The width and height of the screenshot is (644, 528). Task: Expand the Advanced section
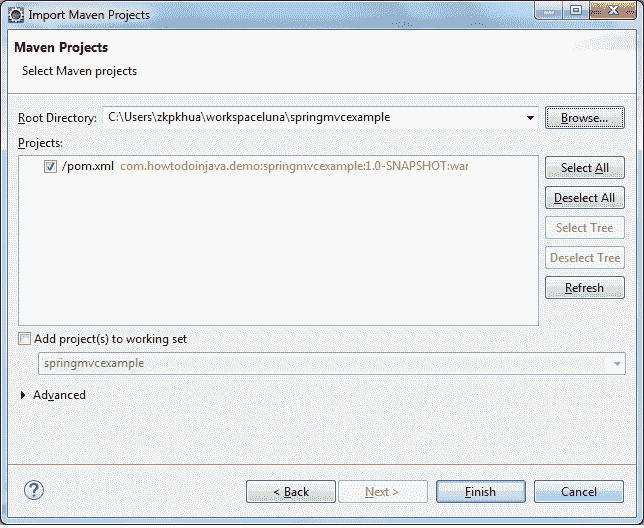pos(23,395)
